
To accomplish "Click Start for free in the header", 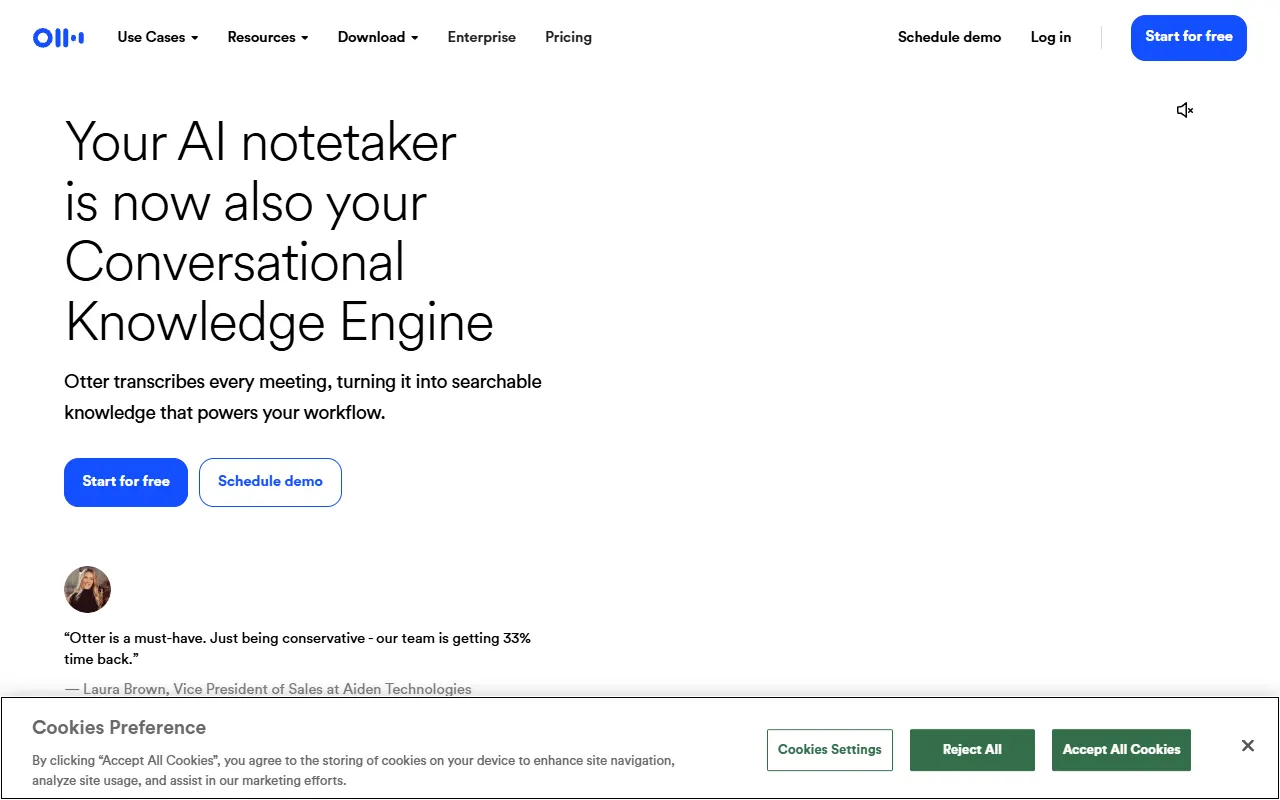I will pos(1189,38).
